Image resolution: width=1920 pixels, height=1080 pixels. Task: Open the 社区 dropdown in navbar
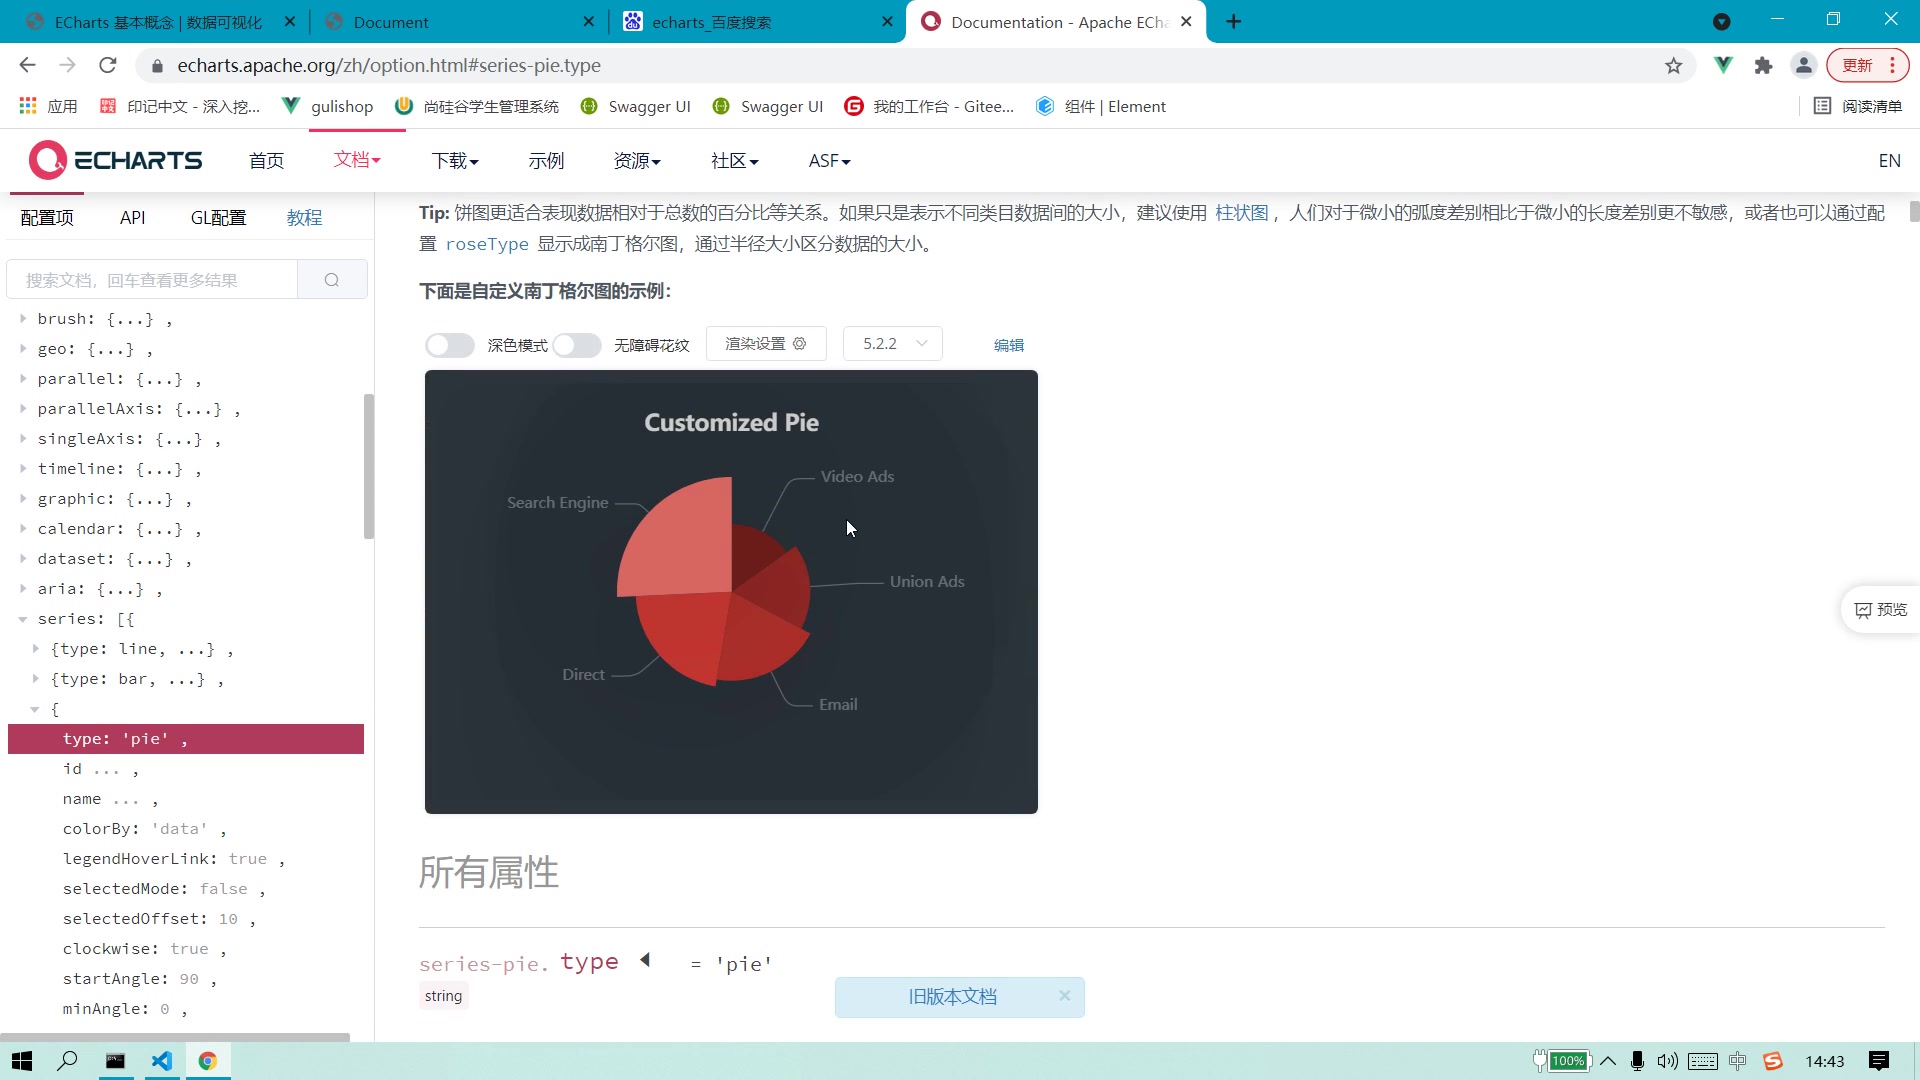click(735, 161)
